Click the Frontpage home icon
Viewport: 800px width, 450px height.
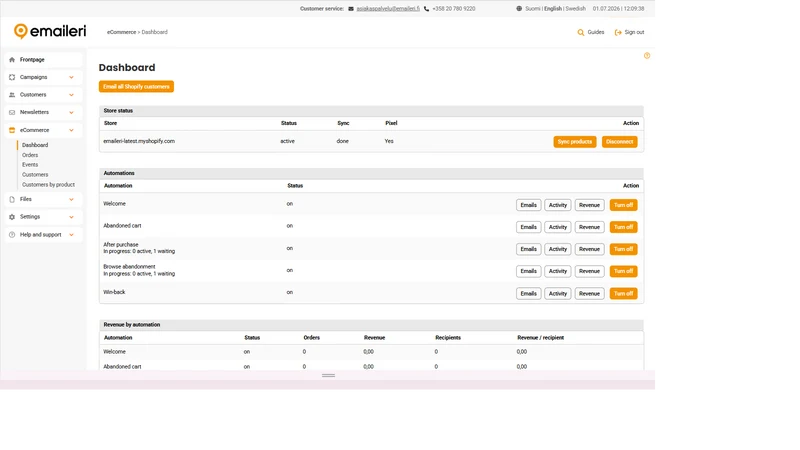[x=12, y=60]
